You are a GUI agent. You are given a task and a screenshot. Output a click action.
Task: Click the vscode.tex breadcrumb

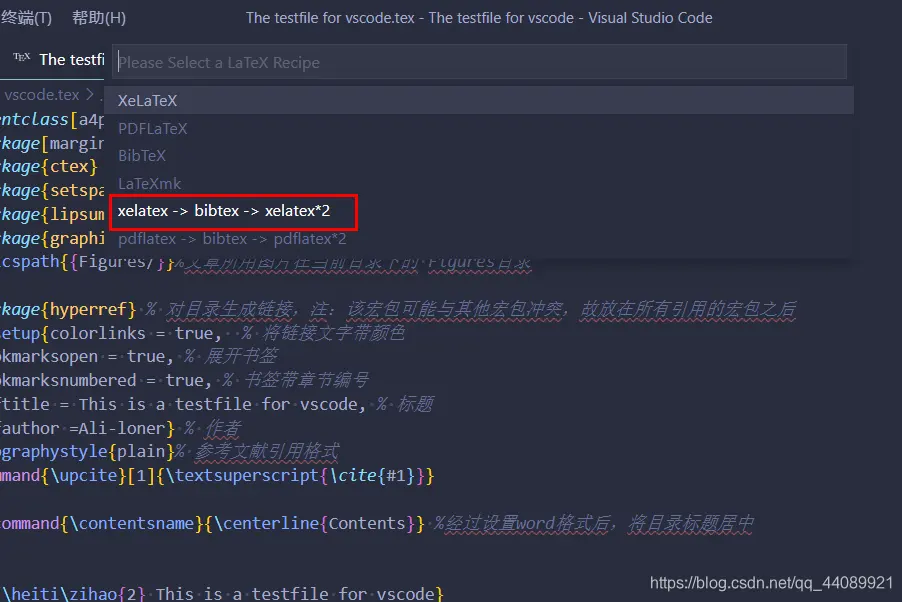(41, 94)
